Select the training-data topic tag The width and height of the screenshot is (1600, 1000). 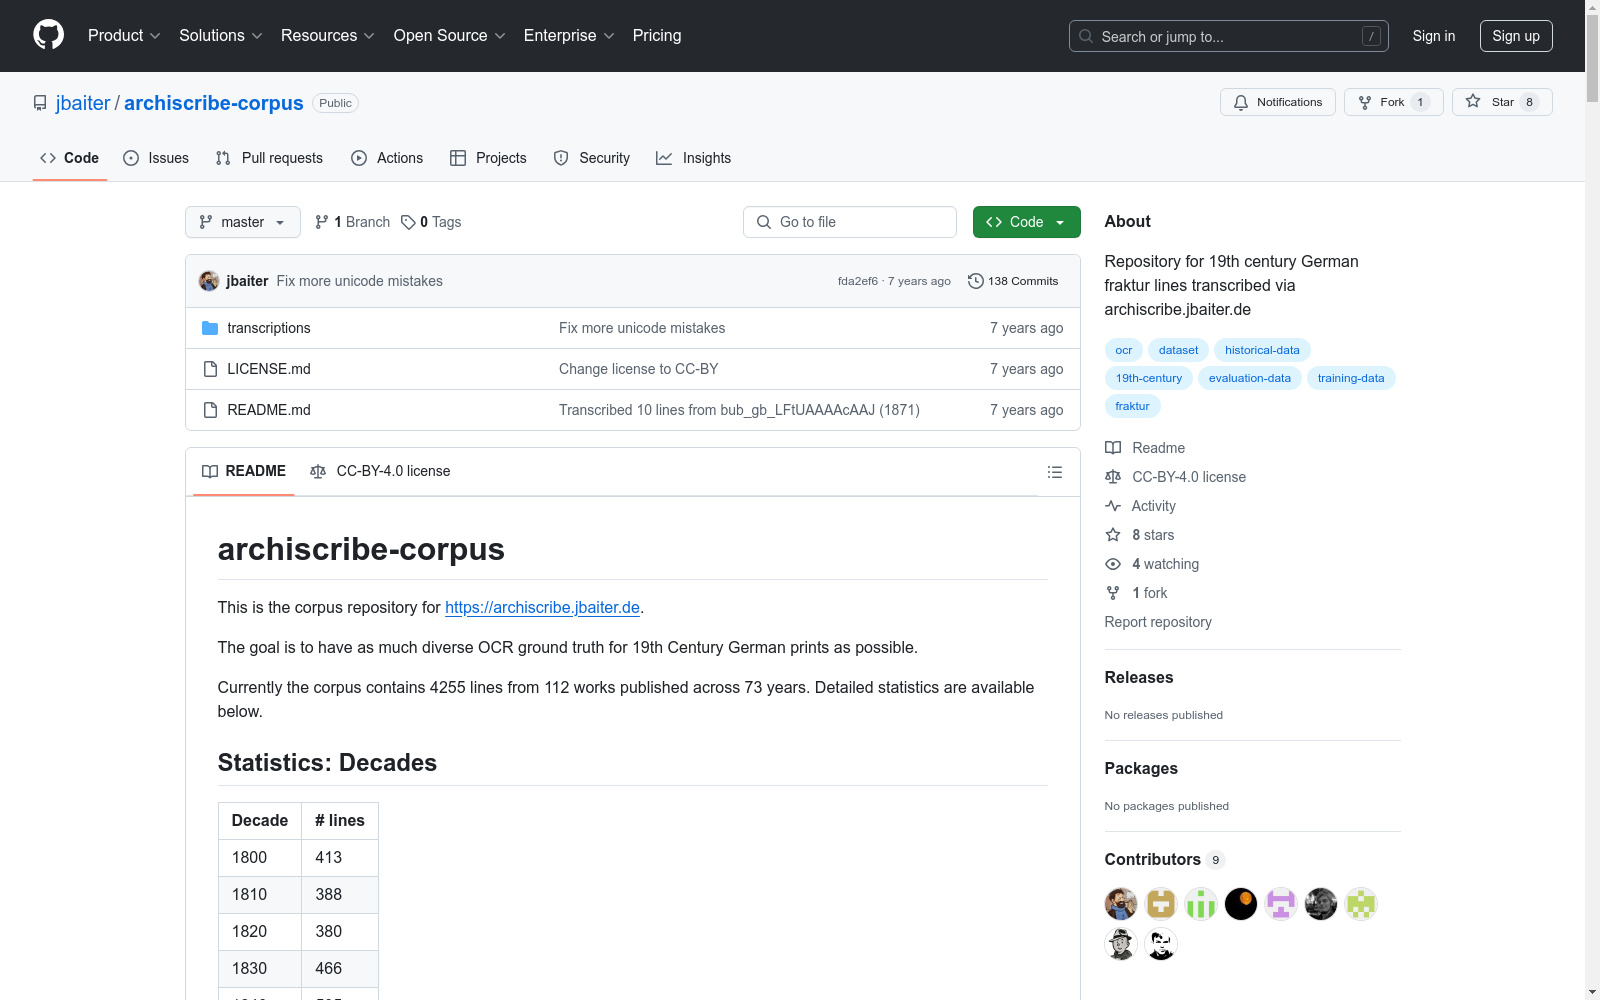pos(1351,378)
